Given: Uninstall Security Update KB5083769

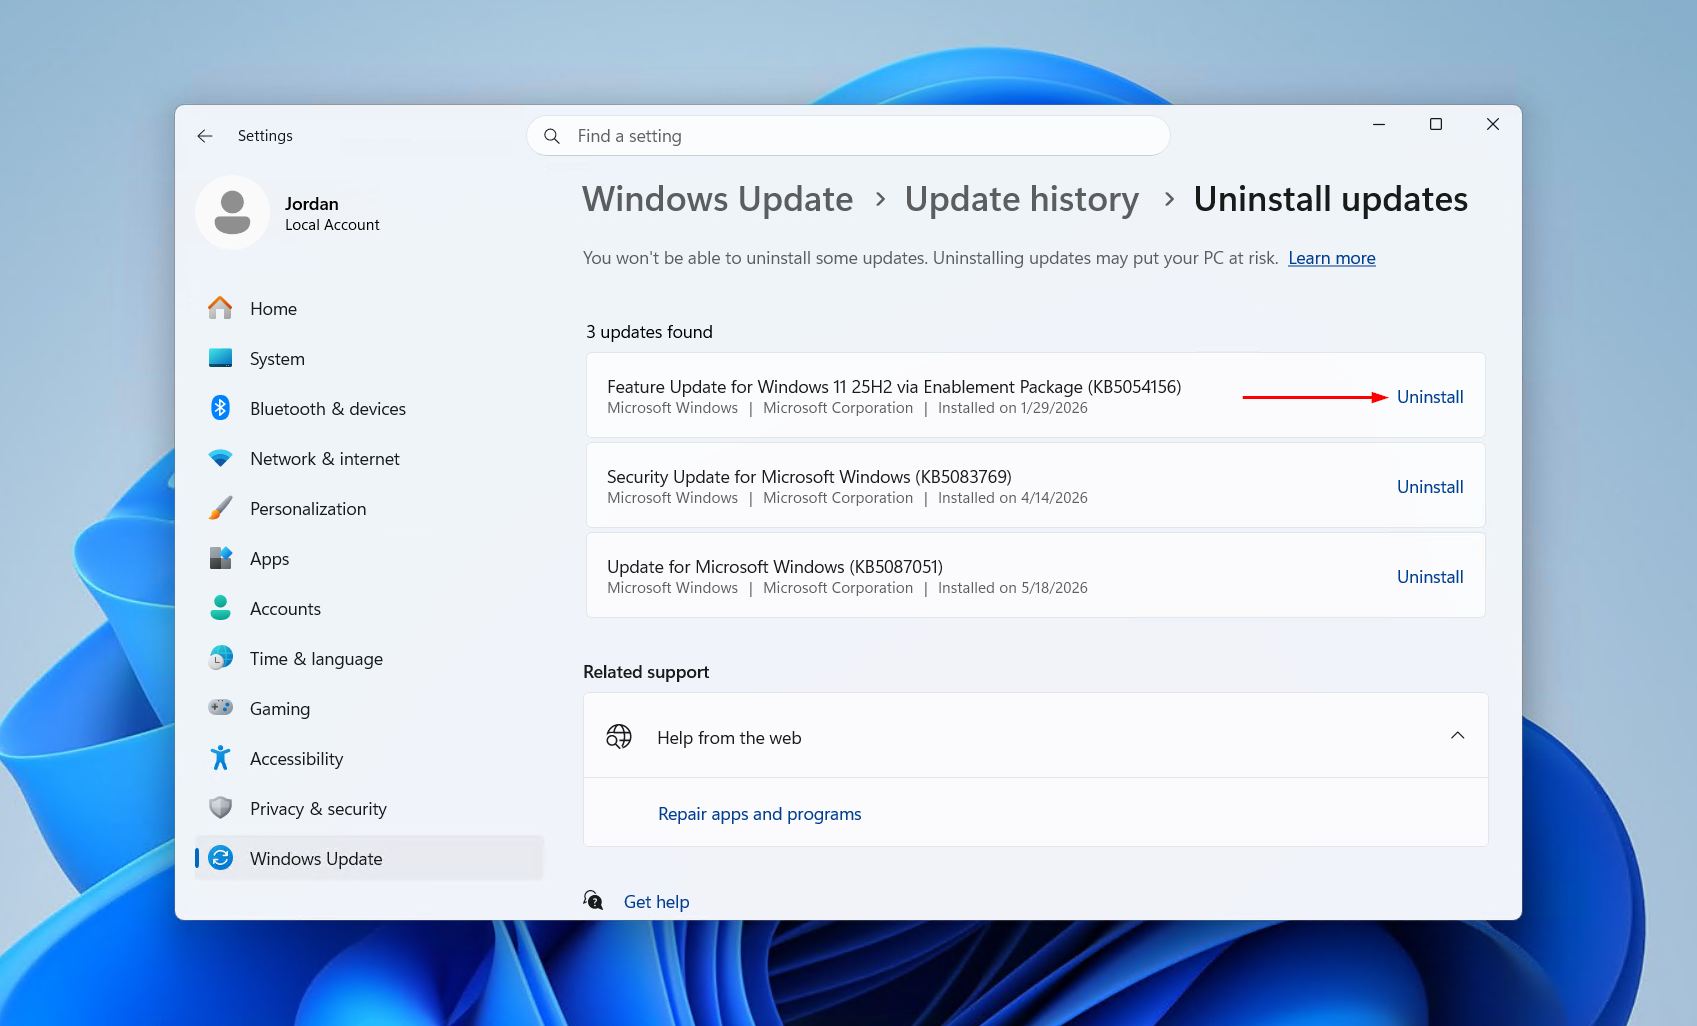Looking at the screenshot, I should pyautogui.click(x=1430, y=487).
